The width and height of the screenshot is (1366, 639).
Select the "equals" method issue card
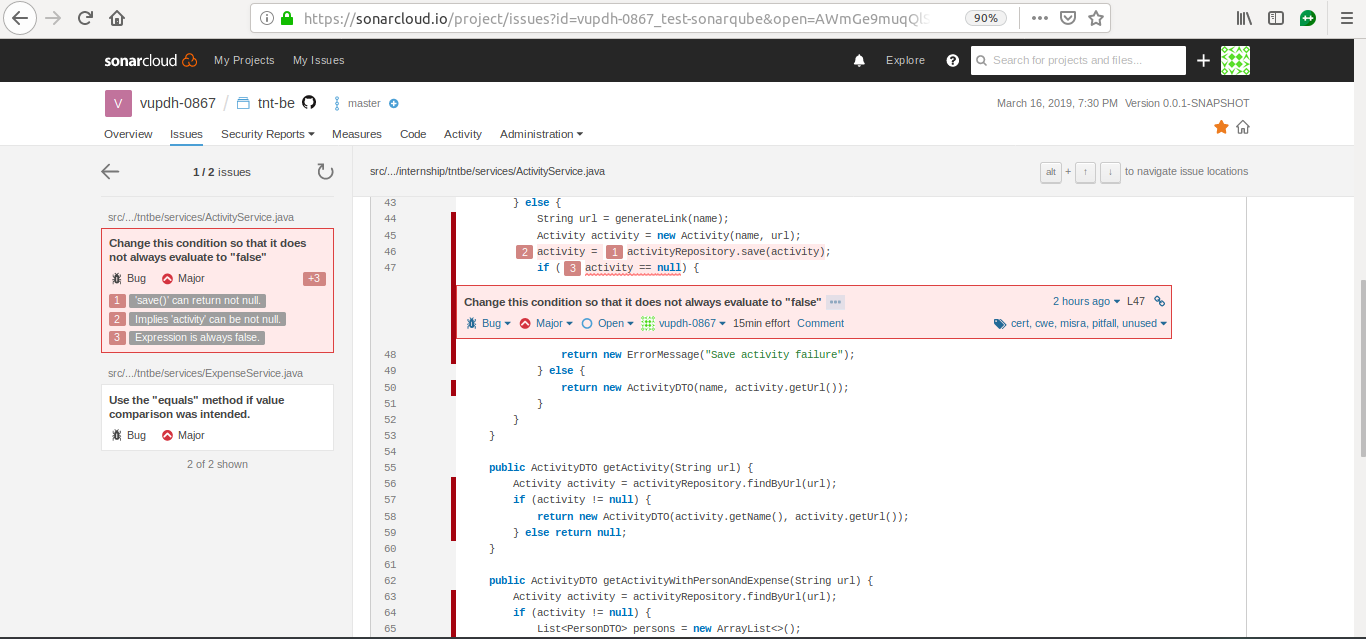coord(217,417)
